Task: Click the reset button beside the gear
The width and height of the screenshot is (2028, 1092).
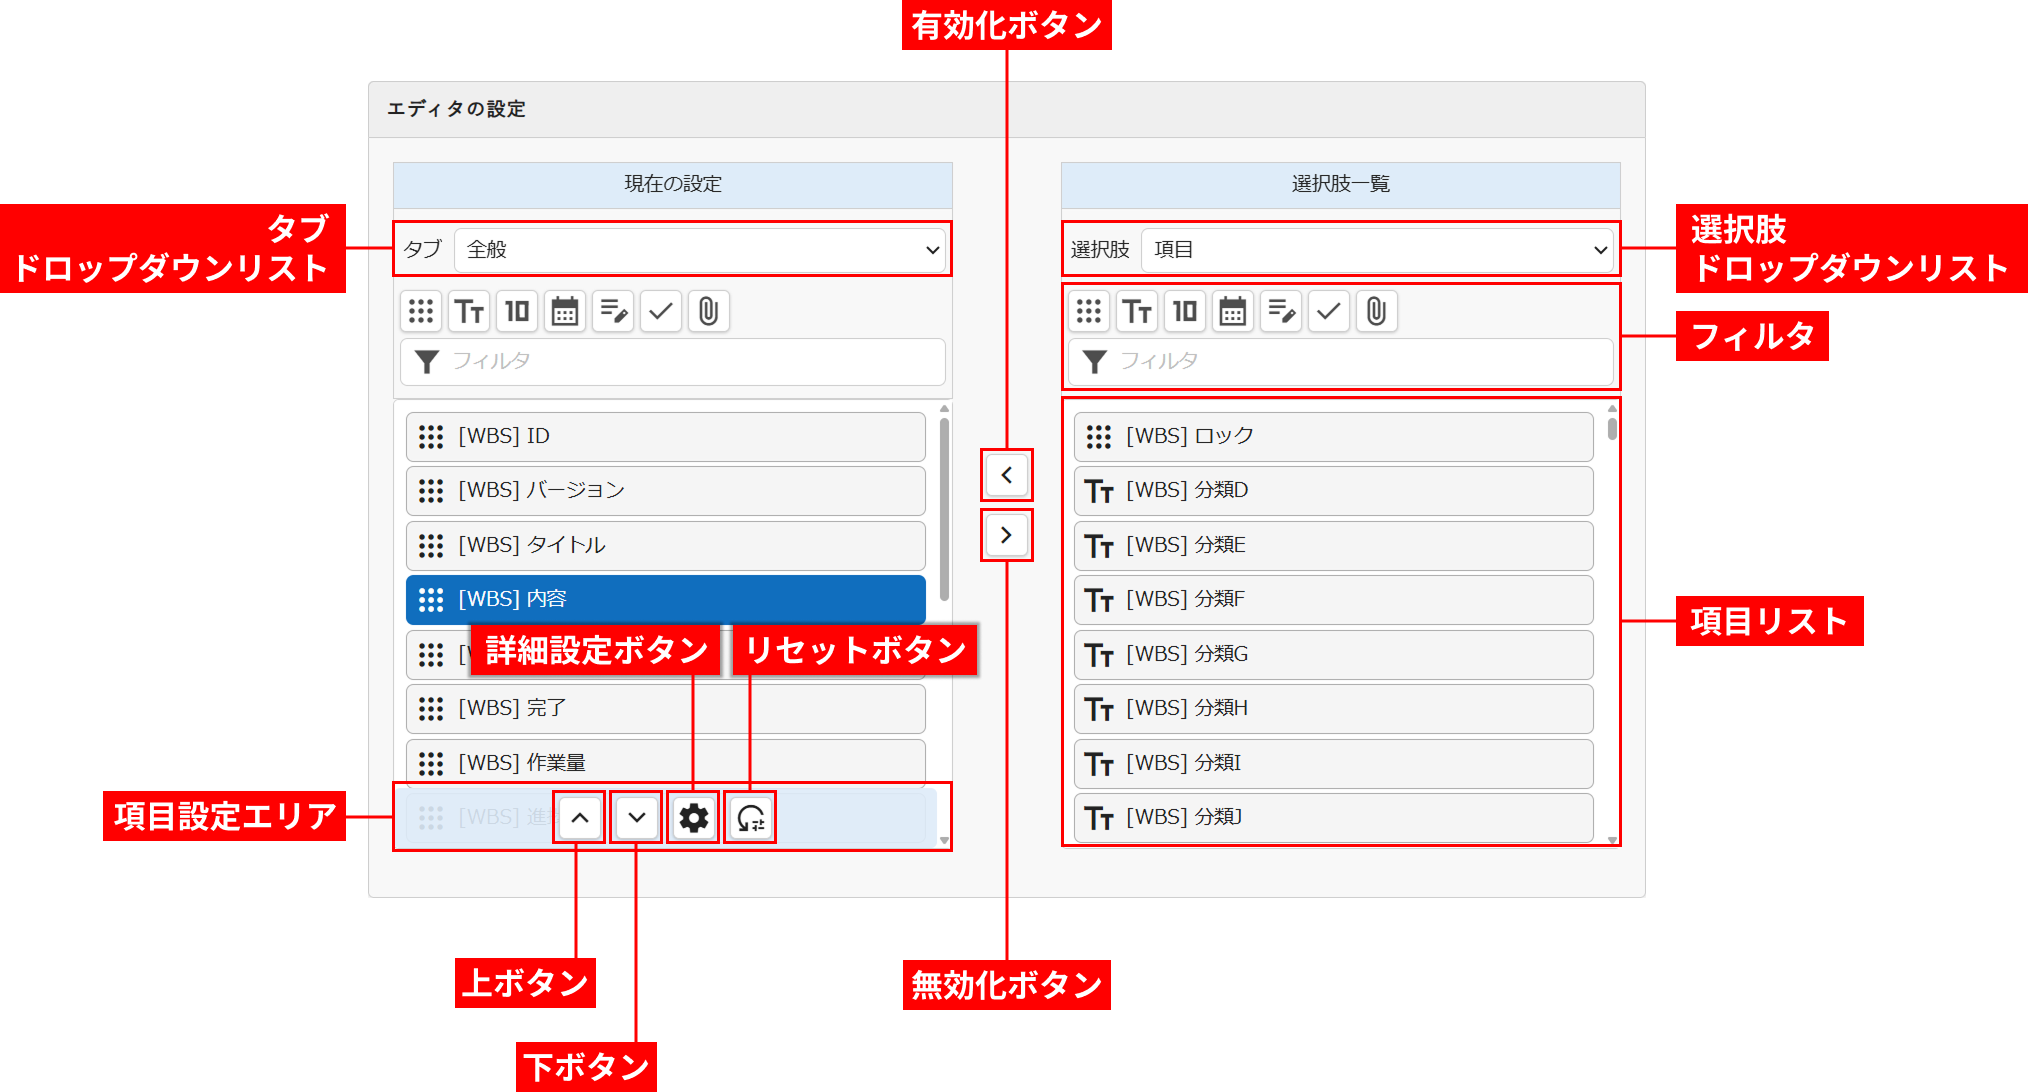Action: pyautogui.click(x=751, y=818)
